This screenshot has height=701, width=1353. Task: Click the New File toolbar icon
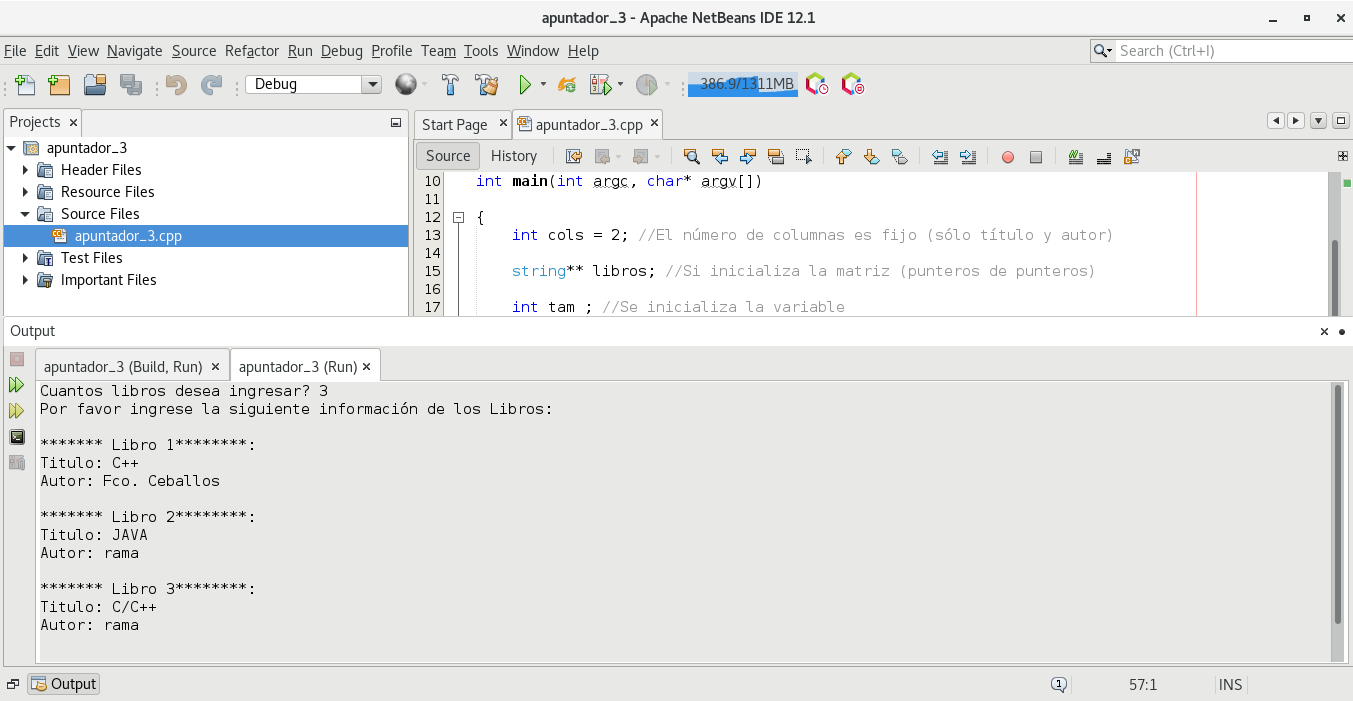point(26,85)
